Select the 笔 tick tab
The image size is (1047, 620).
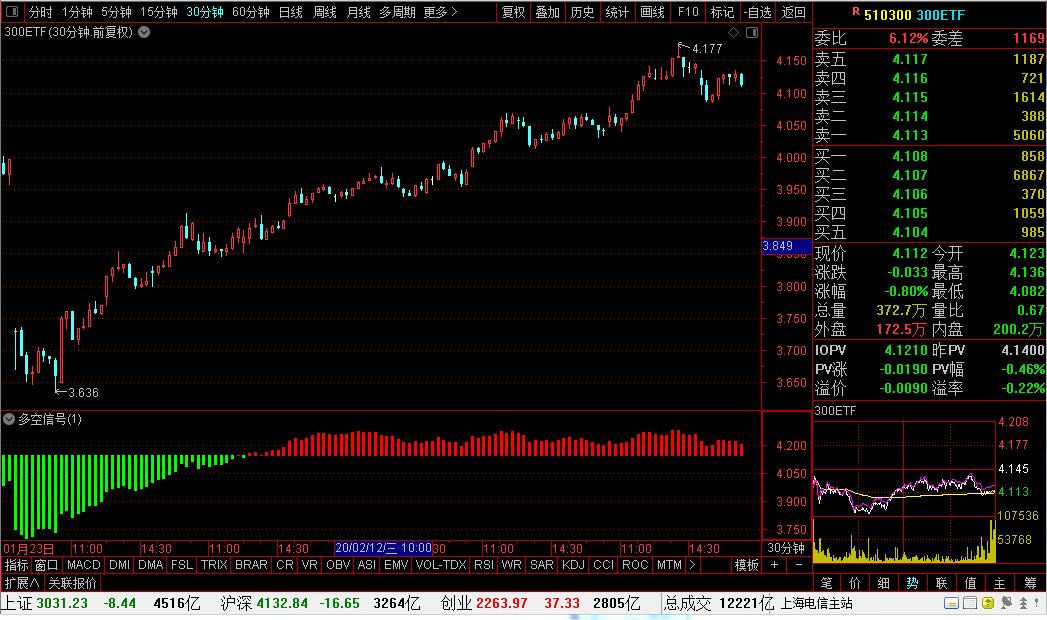tap(825, 583)
